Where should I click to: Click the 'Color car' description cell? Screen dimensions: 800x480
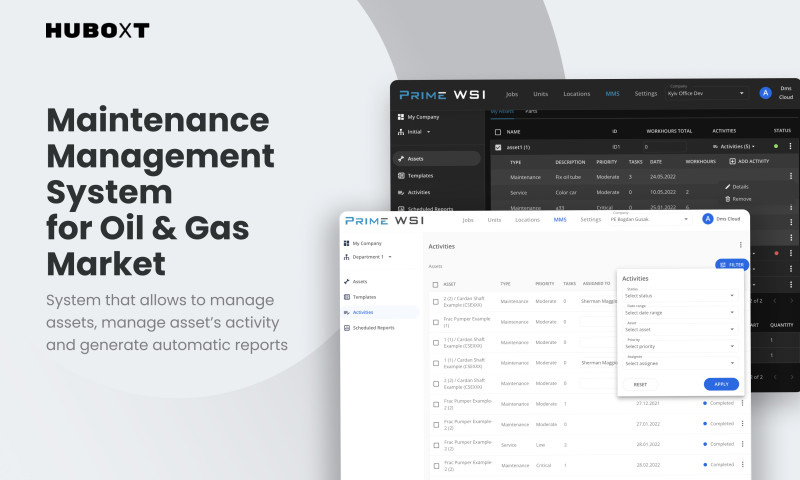click(566, 192)
